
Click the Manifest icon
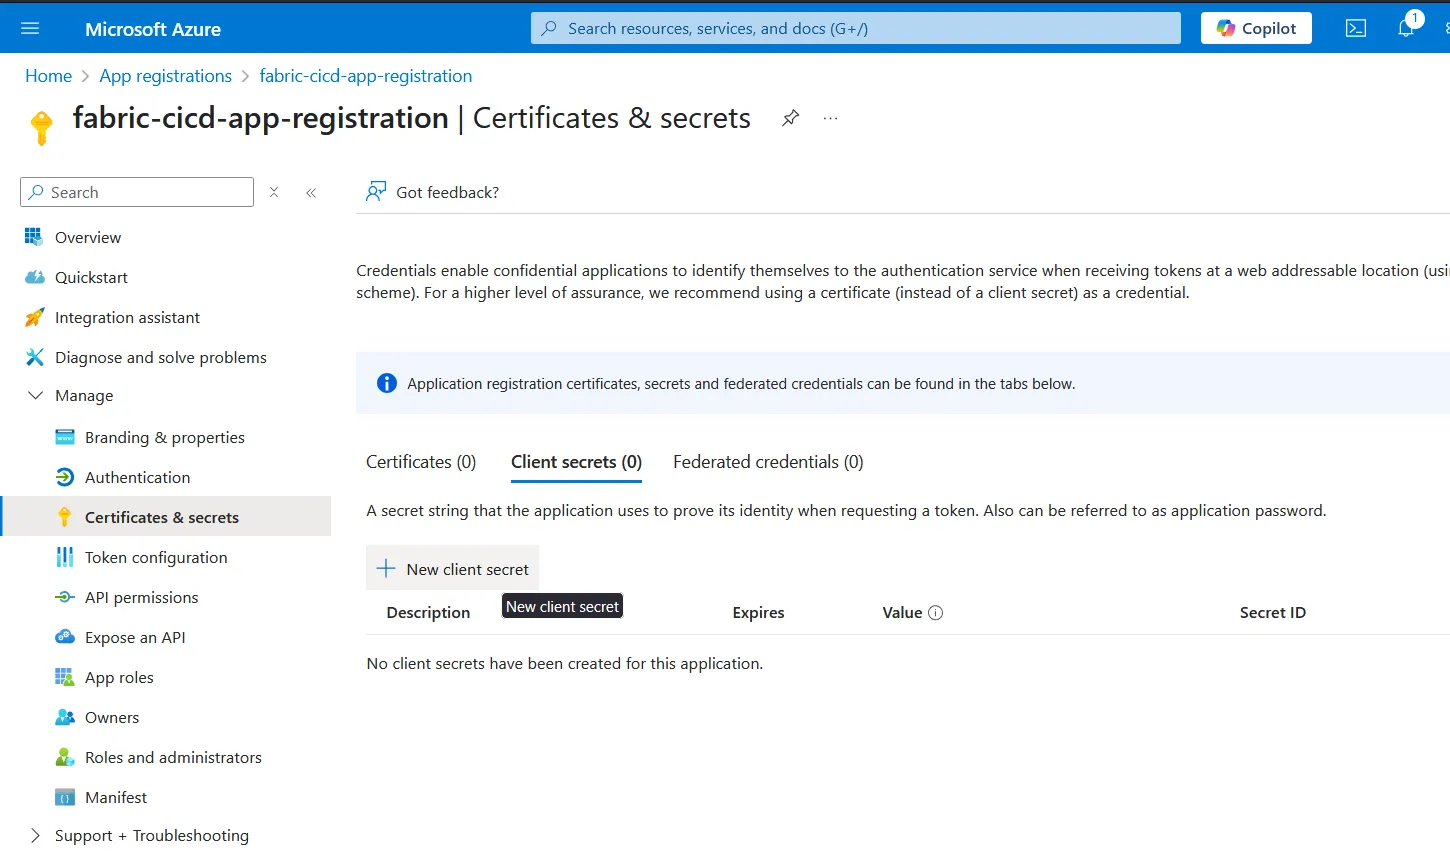pos(65,797)
